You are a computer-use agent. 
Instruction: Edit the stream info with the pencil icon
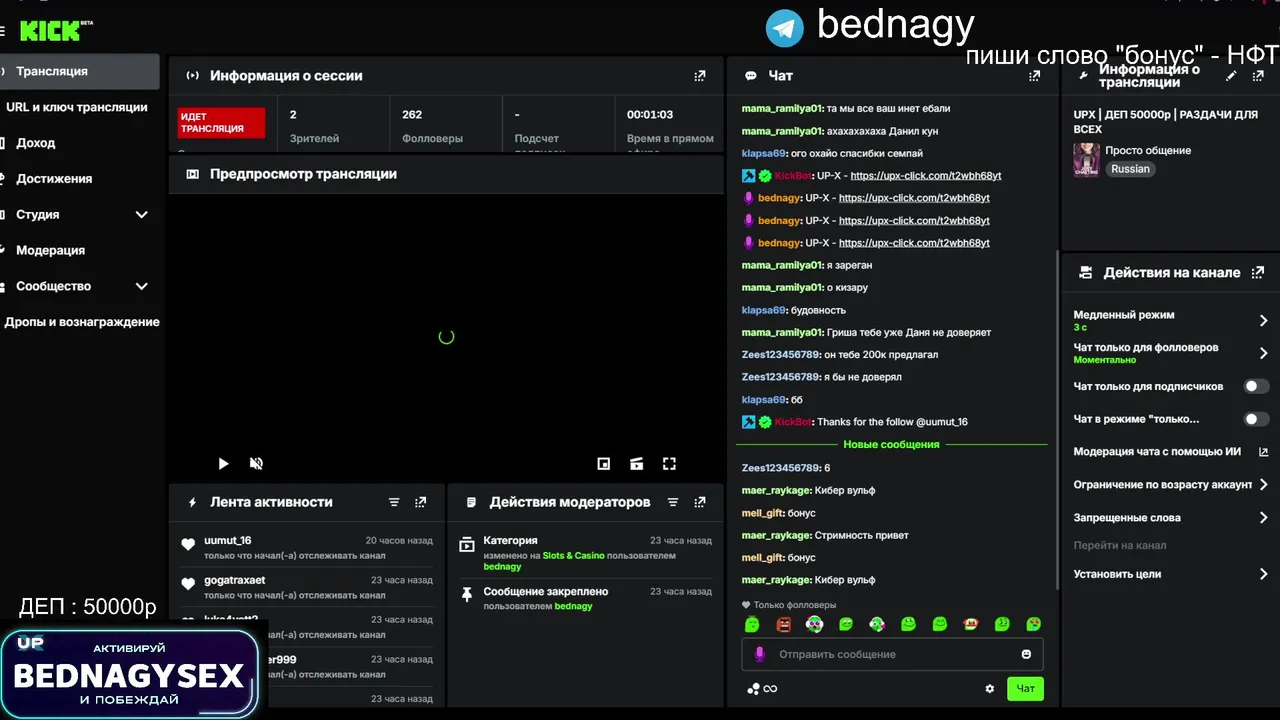1231,76
